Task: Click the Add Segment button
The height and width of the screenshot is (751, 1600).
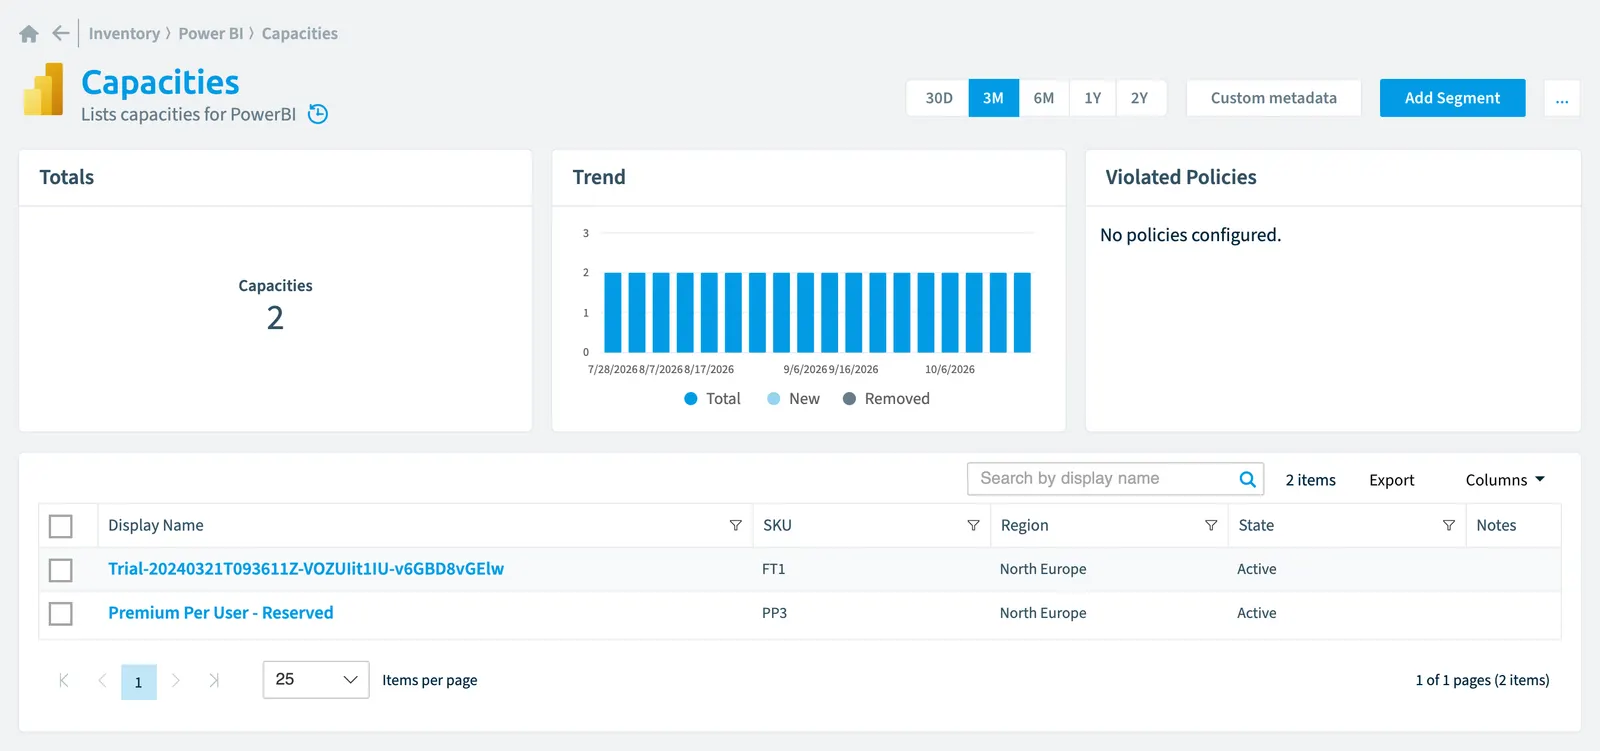Action: tap(1452, 98)
